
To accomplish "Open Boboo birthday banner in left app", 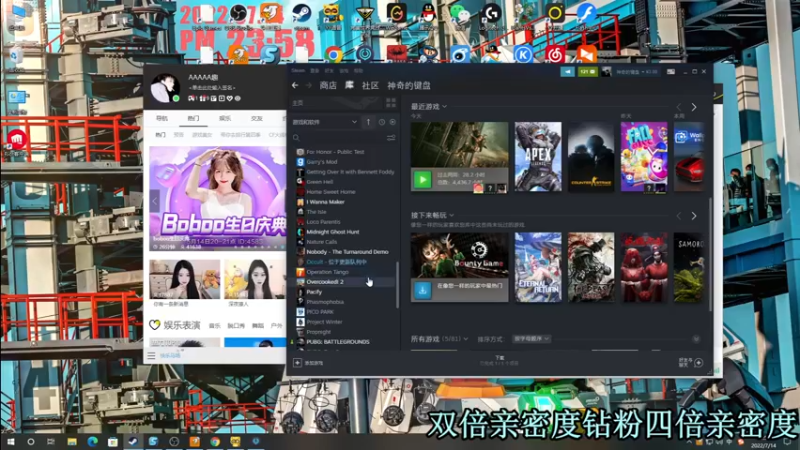I will [x=218, y=198].
